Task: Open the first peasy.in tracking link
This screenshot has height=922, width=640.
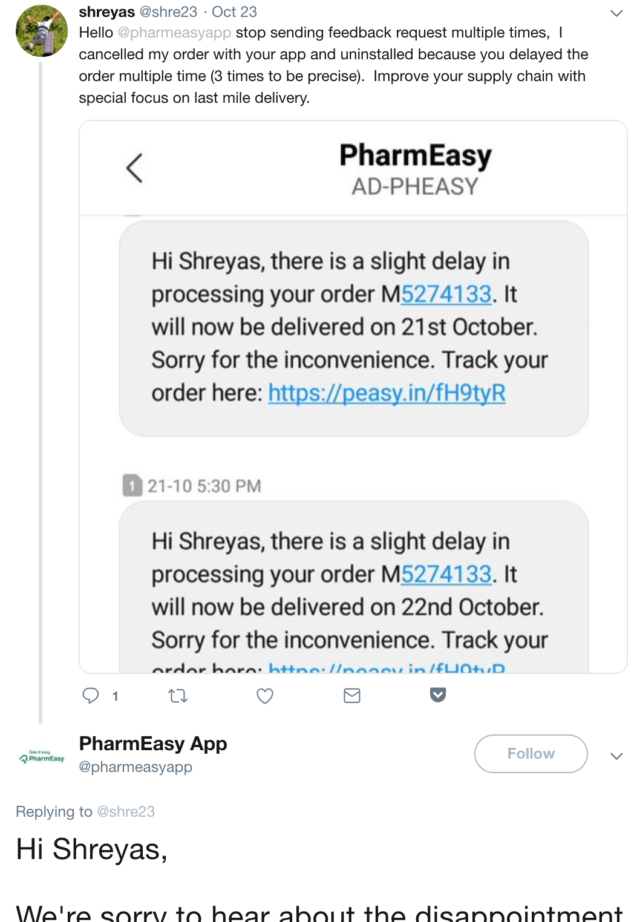Action: click(x=387, y=393)
